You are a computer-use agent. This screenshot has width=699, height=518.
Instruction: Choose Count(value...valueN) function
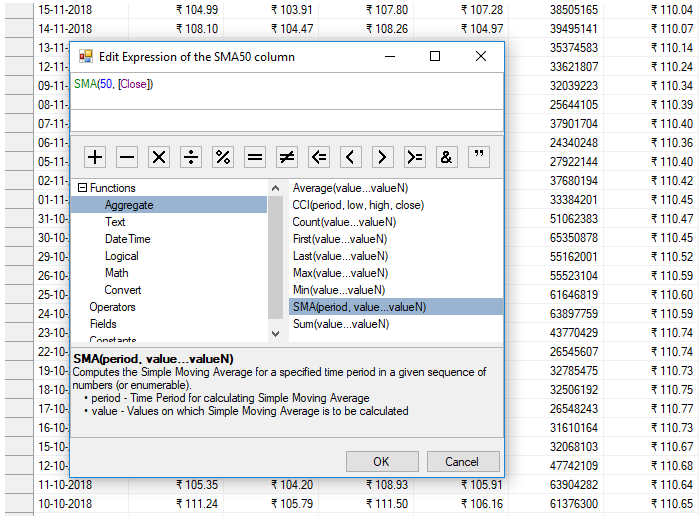point(344,222)
